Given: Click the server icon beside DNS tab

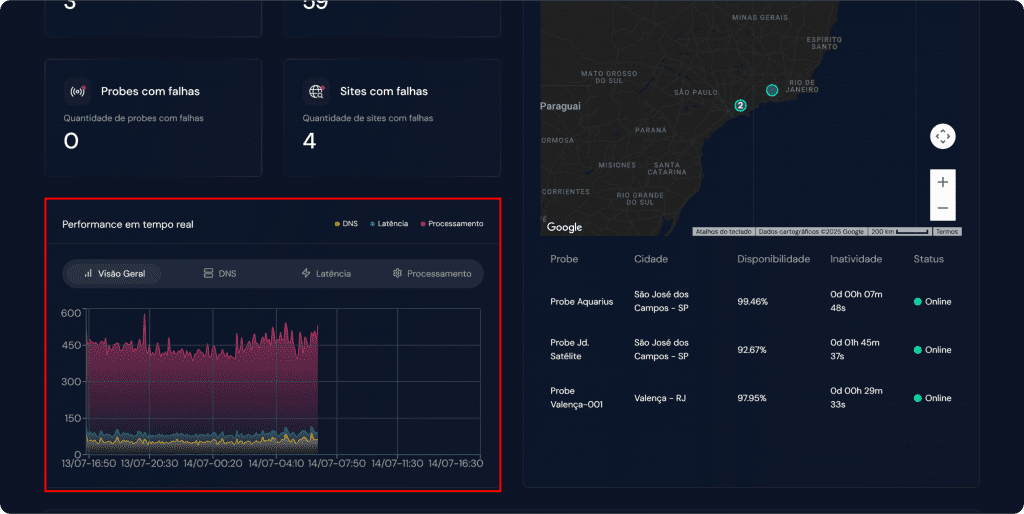Looking at the screenshot, I should pyautogui.click(x=208, y=273).
